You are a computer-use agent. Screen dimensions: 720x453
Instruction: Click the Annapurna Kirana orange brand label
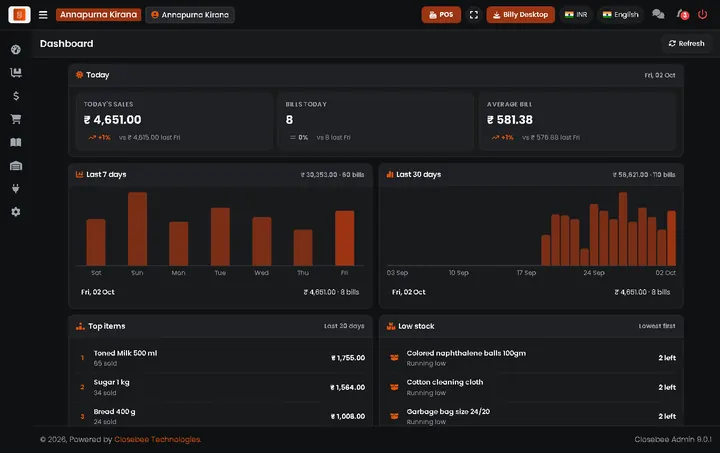(x=98, y=15)
